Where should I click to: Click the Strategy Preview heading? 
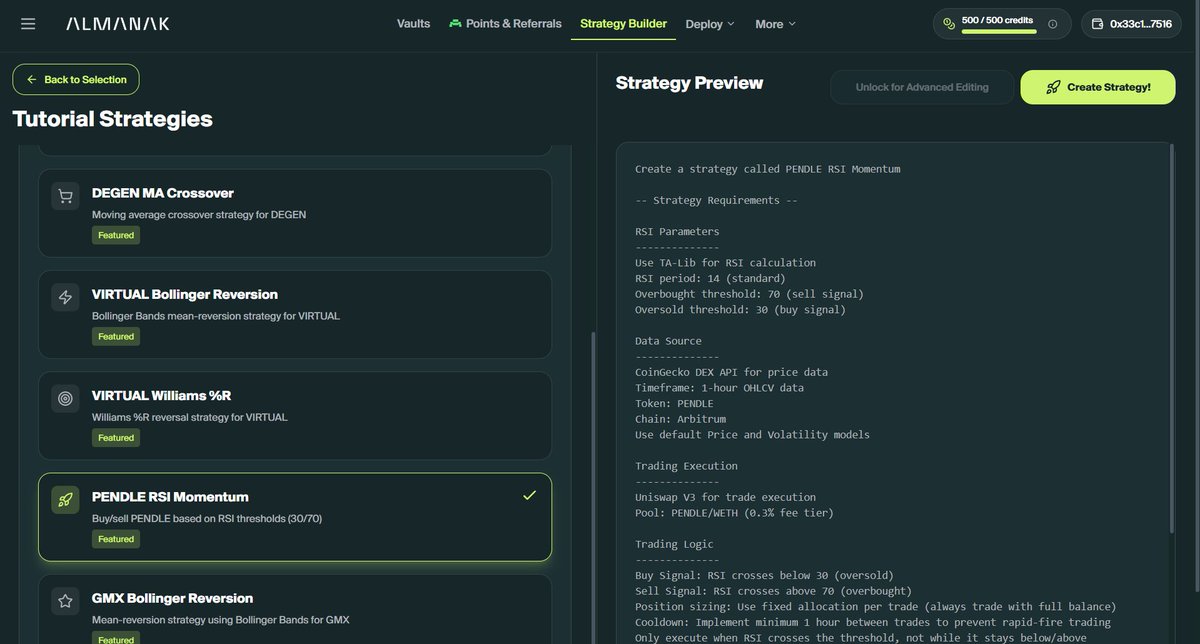689,83
